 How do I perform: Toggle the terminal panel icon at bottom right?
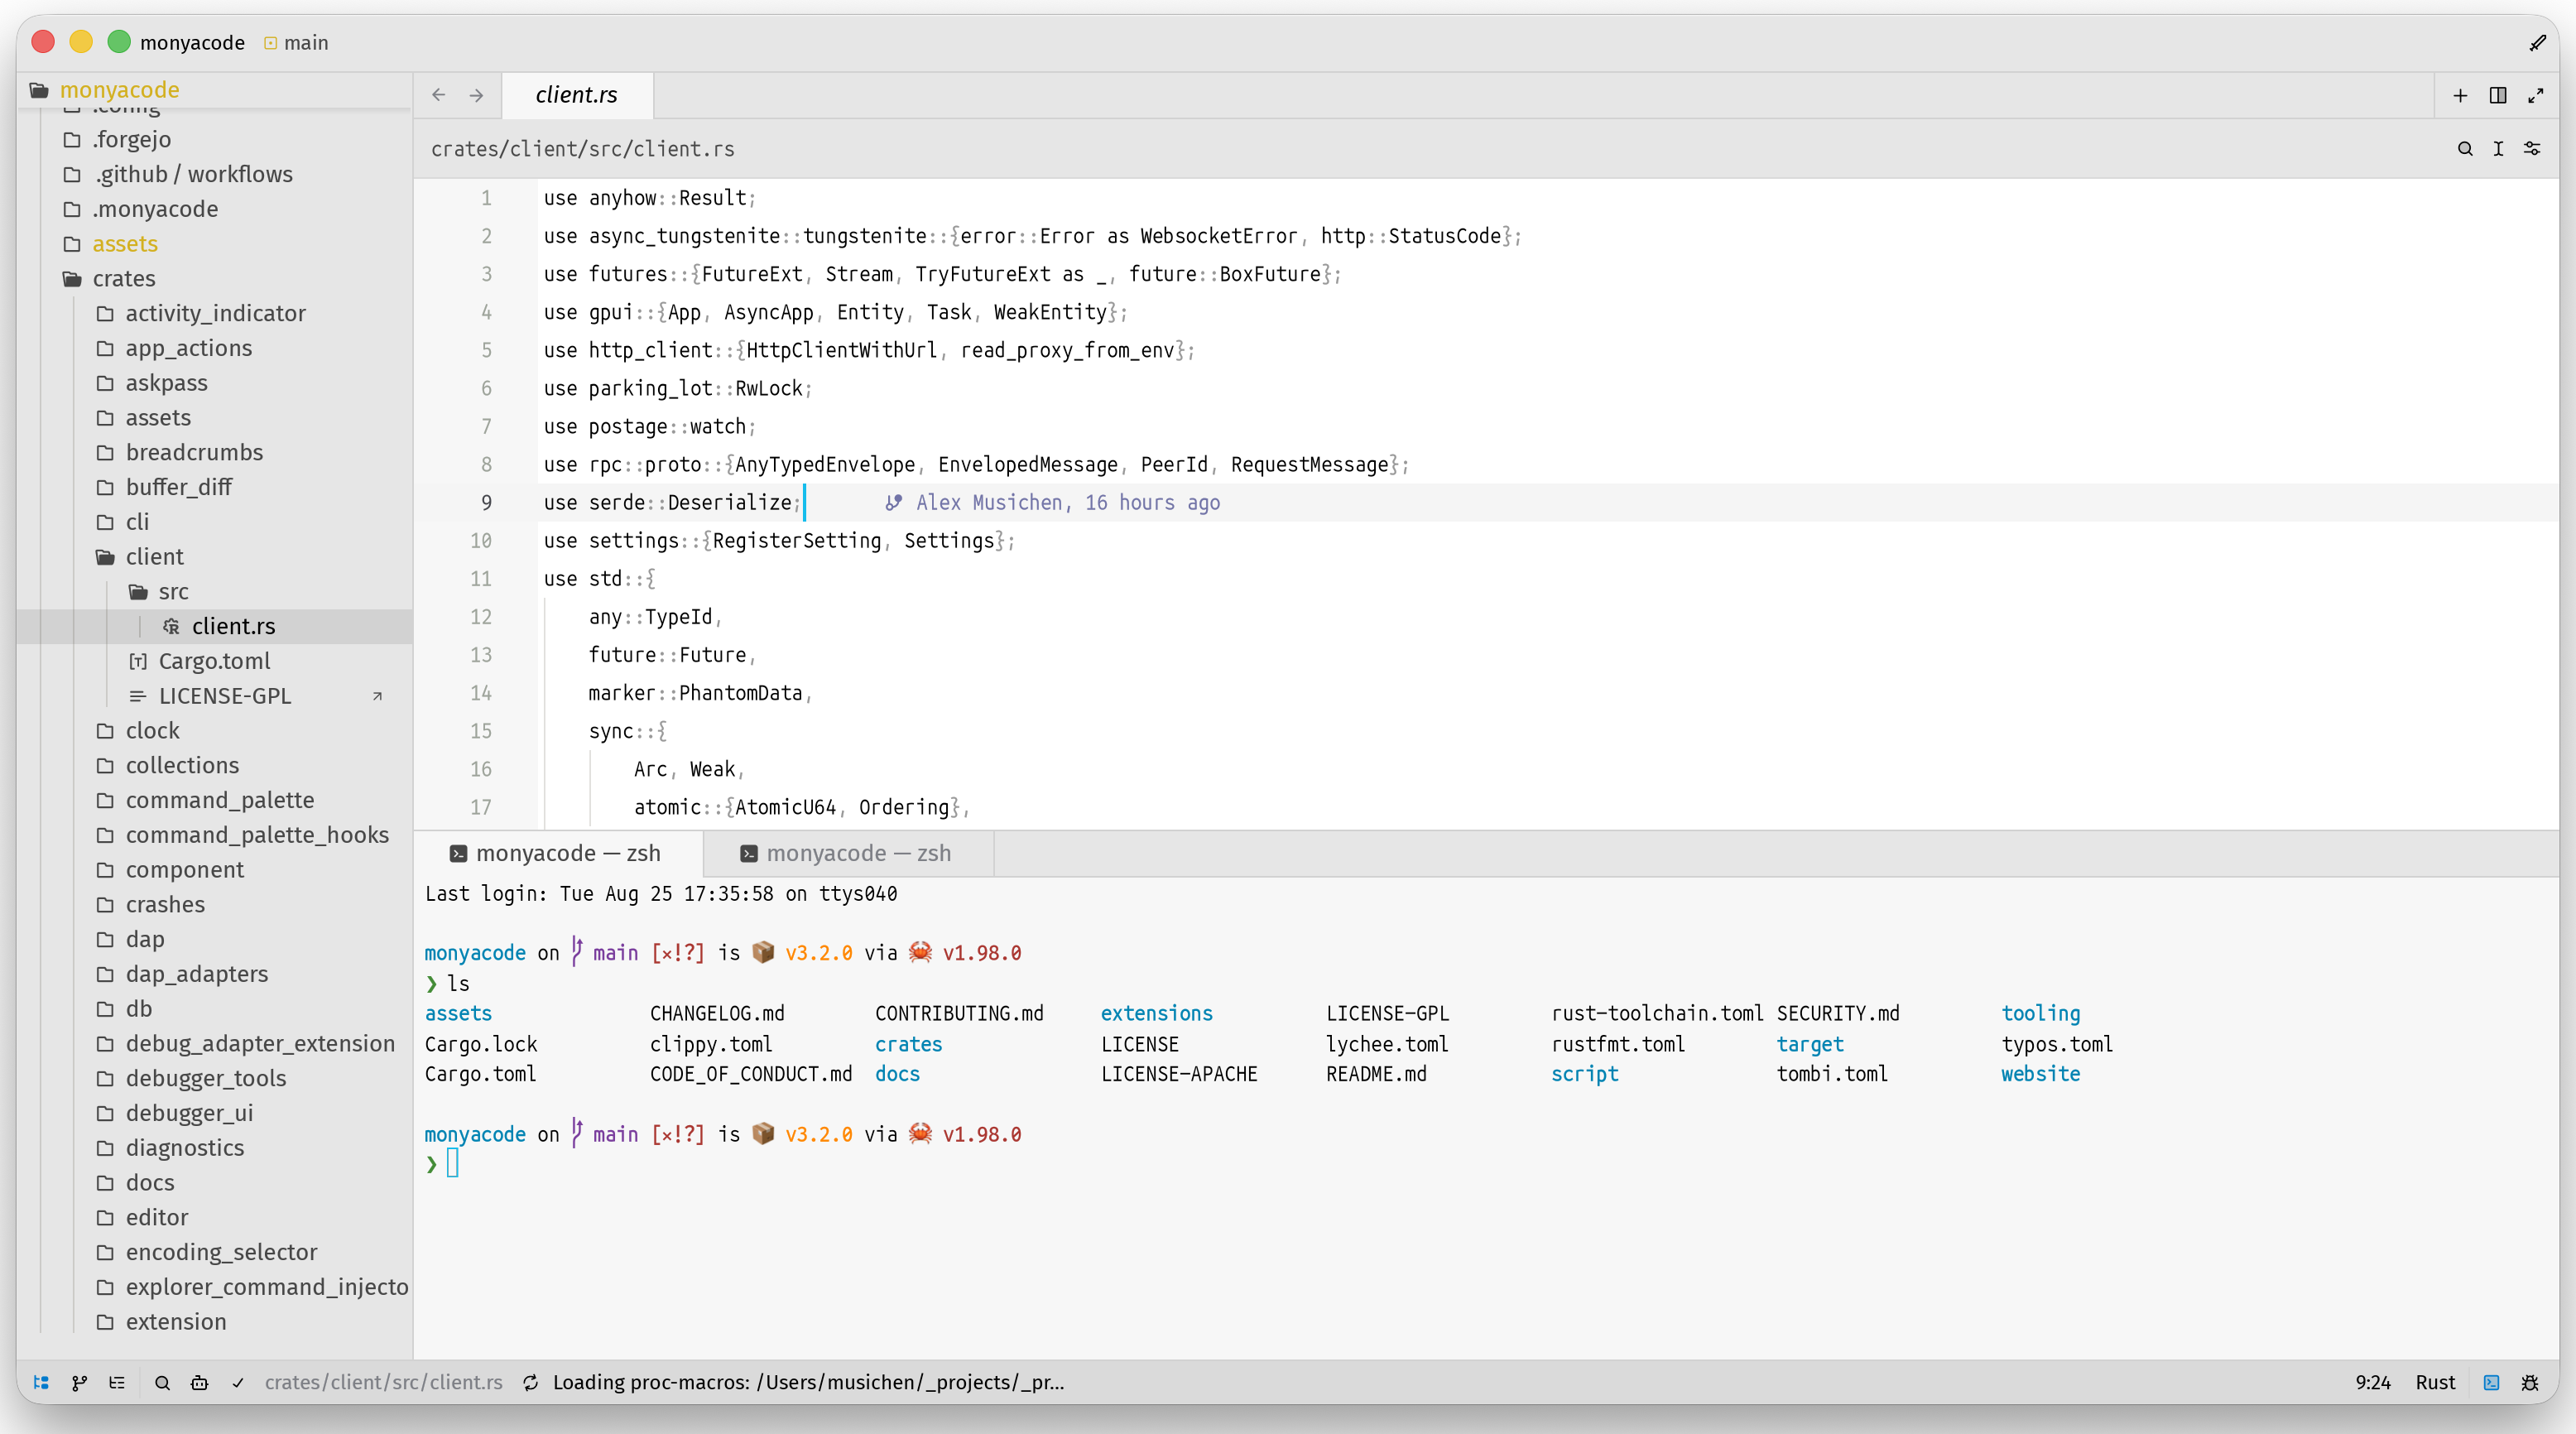2491,1382
